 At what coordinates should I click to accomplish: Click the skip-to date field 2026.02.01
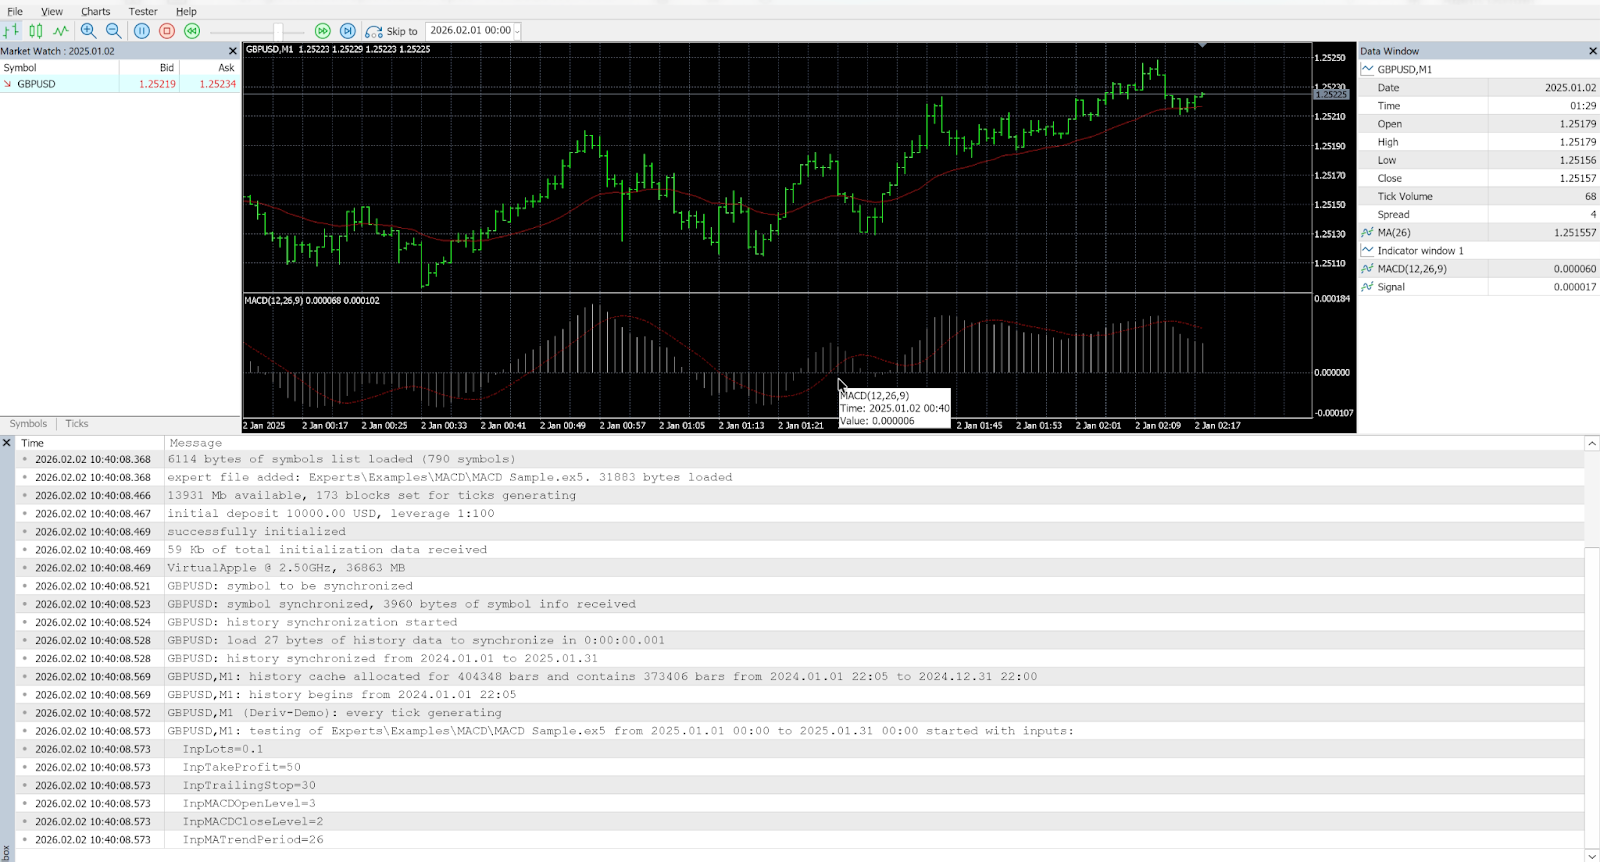coord(469,31)
